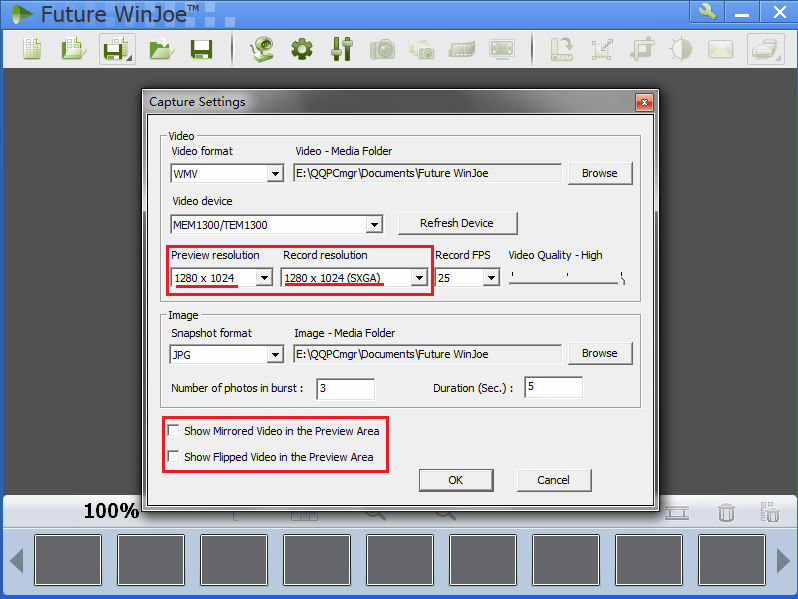Click the webcam preview toolbar icon
The width and height of the screenshot is (798, 599).
pyautogui.click(x=263, y=49)
